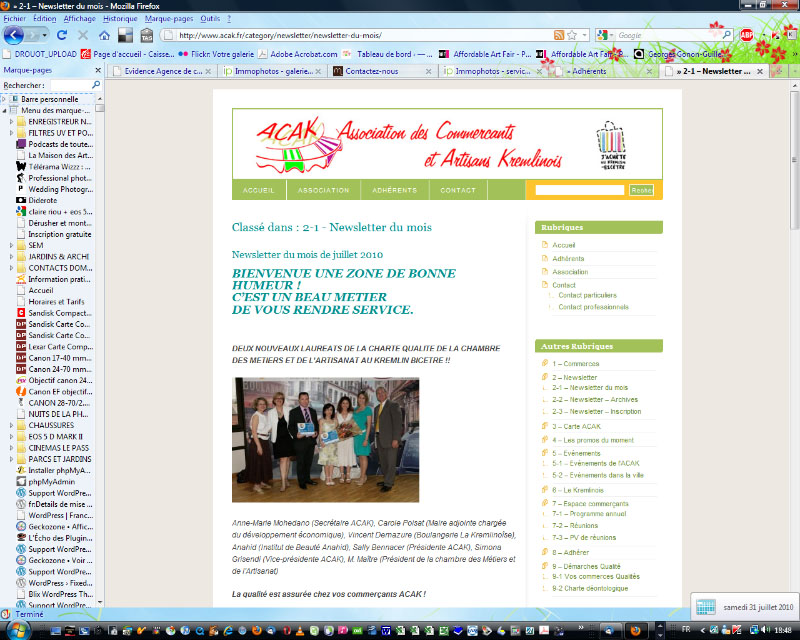Expand the SEM bookmark folder
The width and height of the screenshot is (800, 640).
coord(12,245)
